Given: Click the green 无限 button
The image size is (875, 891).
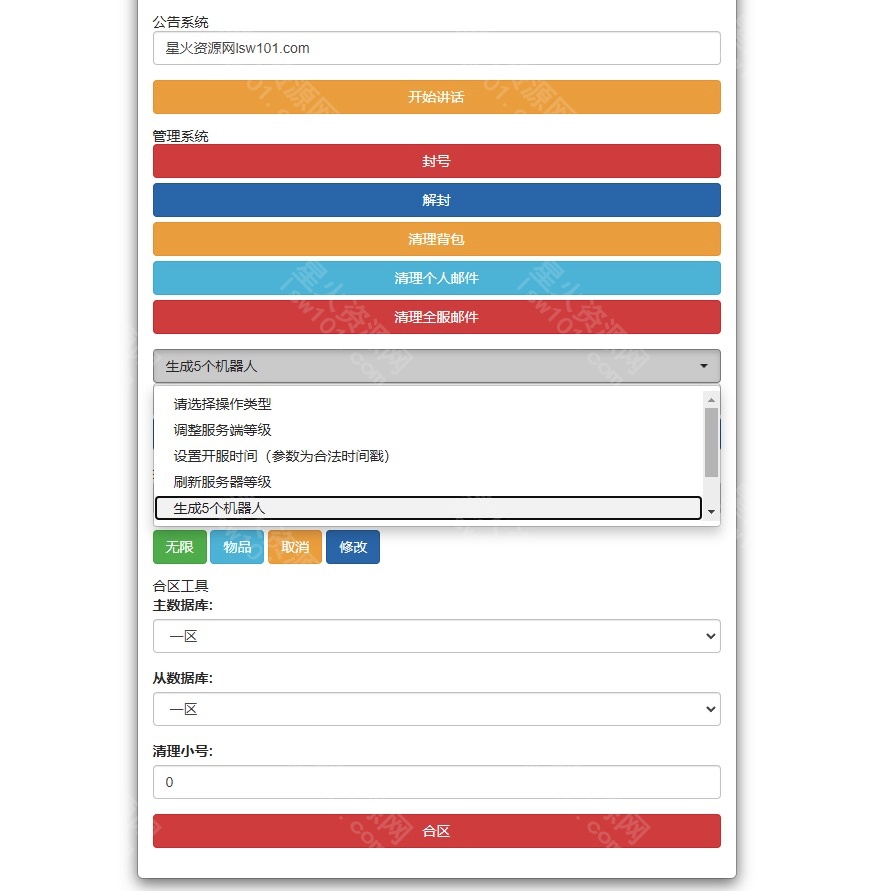Looking at the screenshot, I should point(179,547).
